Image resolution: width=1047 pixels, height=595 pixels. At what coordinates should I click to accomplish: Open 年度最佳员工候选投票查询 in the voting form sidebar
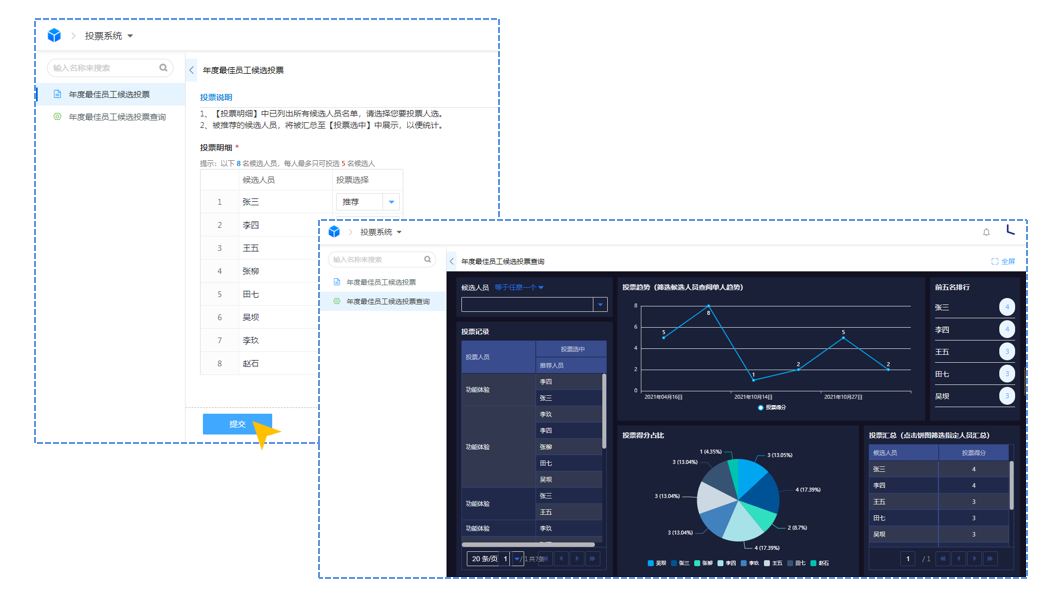click(117, 117)
